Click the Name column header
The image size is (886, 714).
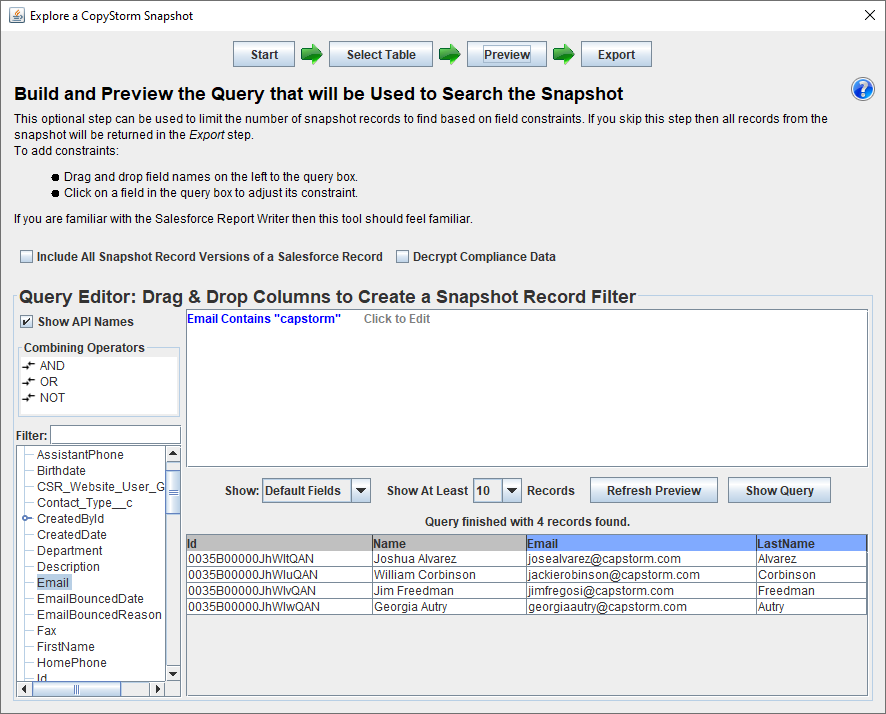click(449, 543)
